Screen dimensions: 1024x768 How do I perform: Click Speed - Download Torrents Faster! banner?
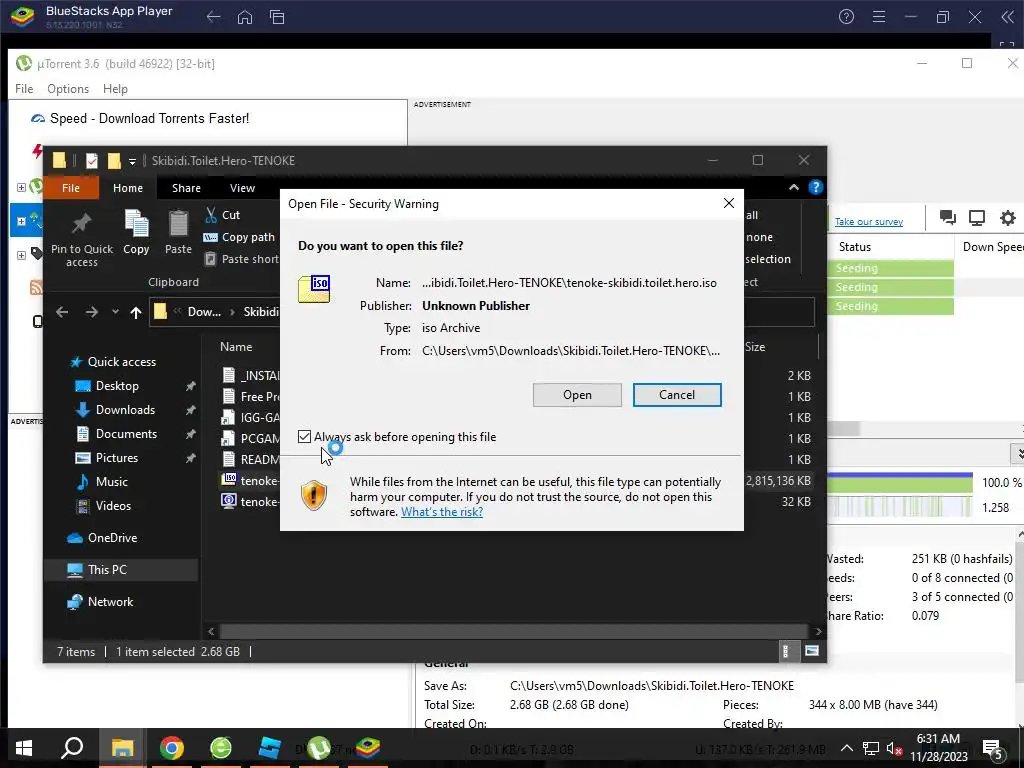click(x=140, y=119)
